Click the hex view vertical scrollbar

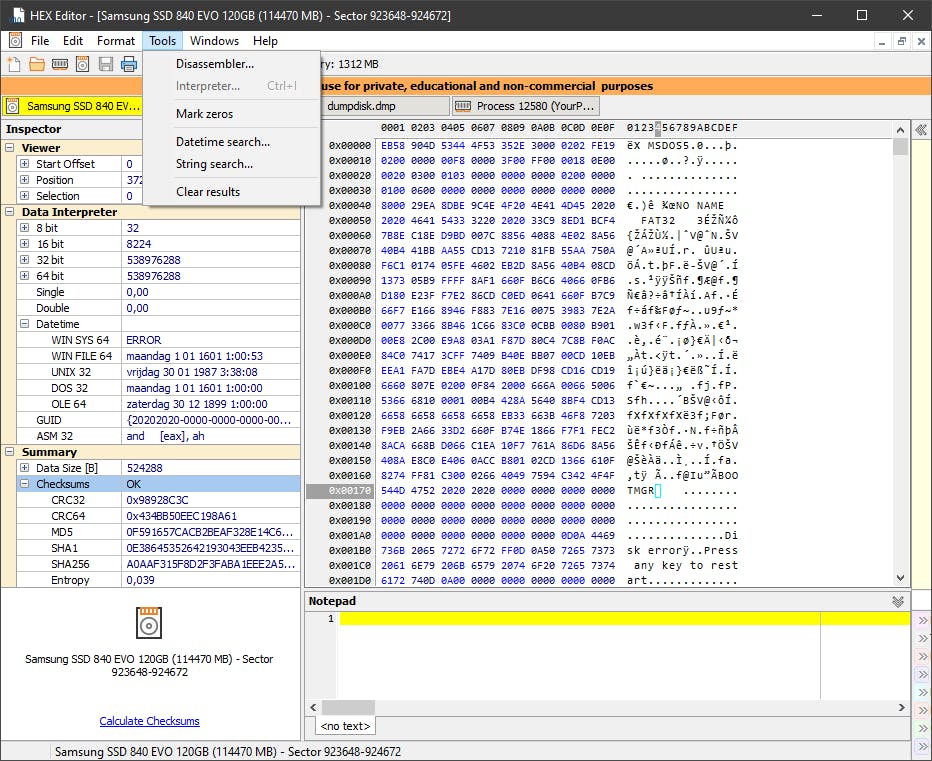coord(900,360)
